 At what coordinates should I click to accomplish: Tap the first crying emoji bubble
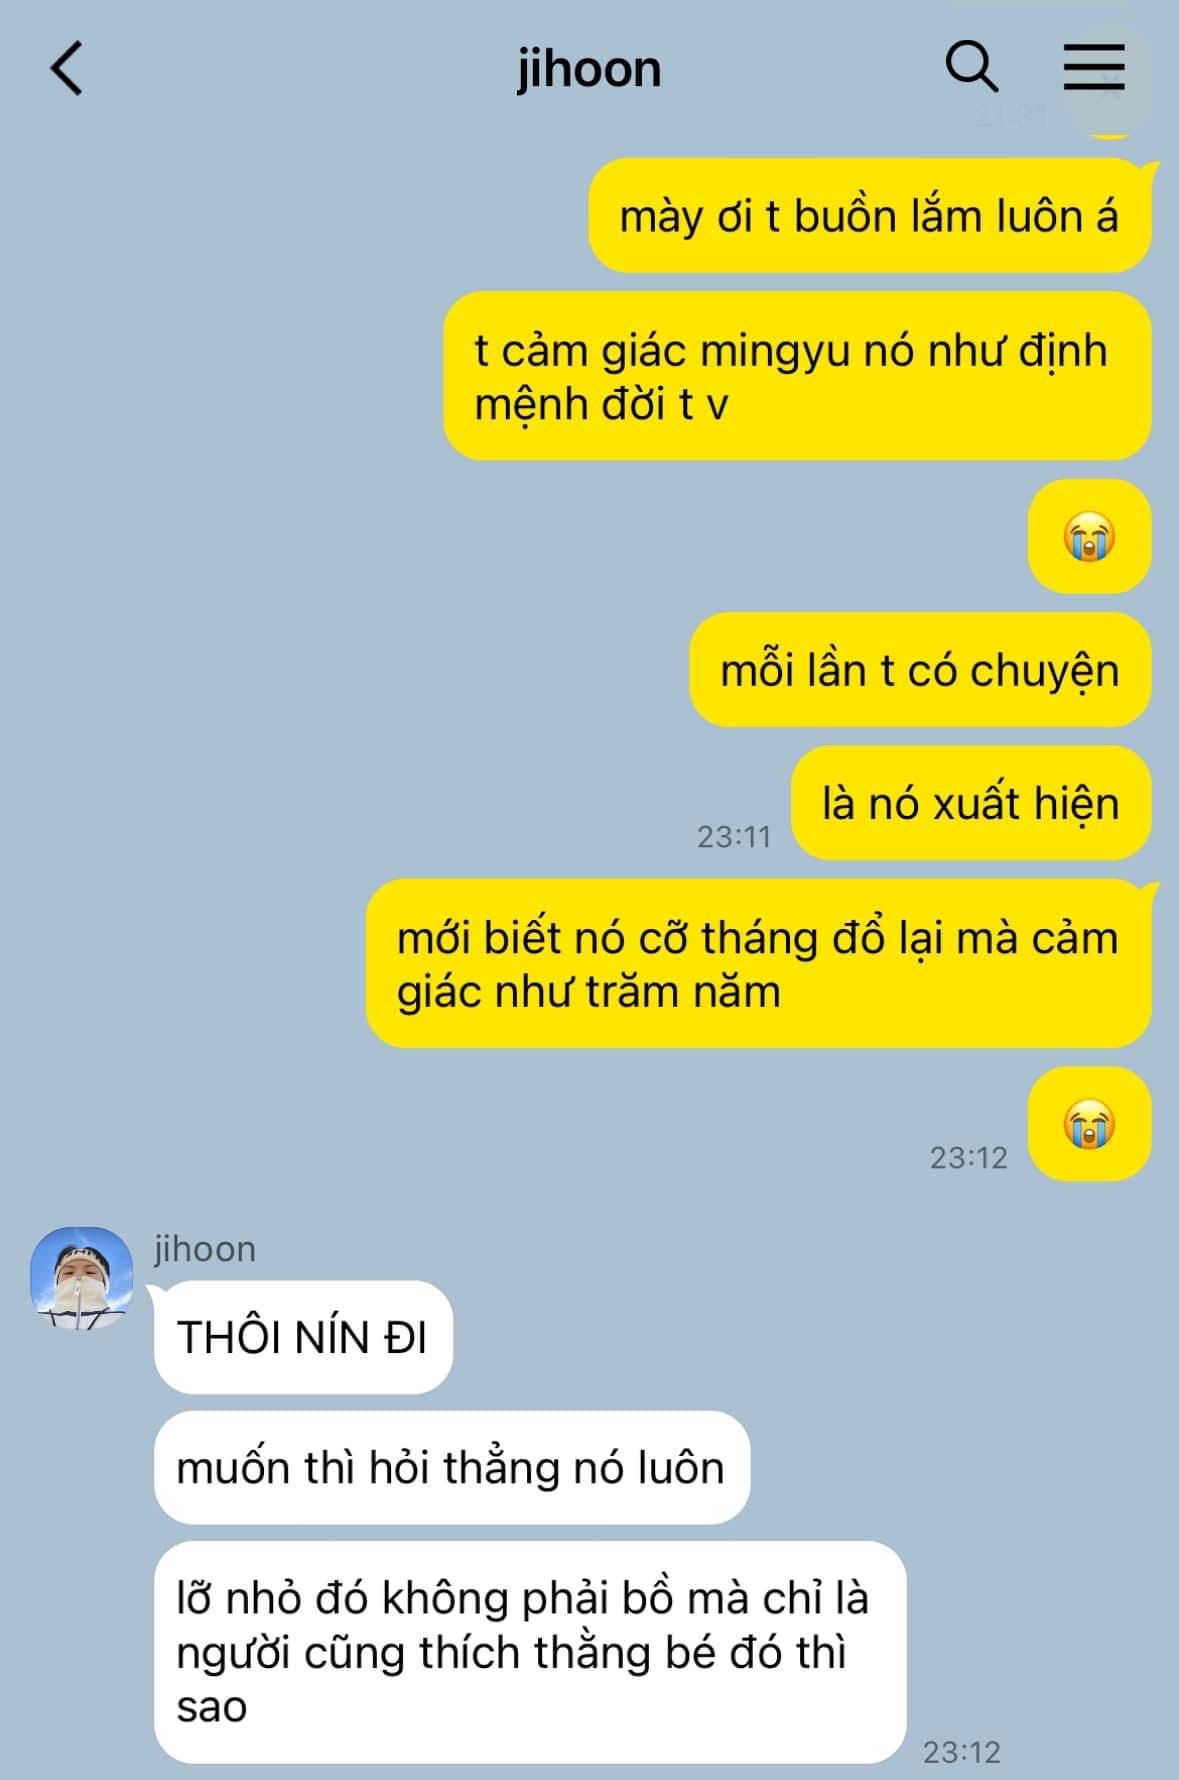(x=1090, y=536)
